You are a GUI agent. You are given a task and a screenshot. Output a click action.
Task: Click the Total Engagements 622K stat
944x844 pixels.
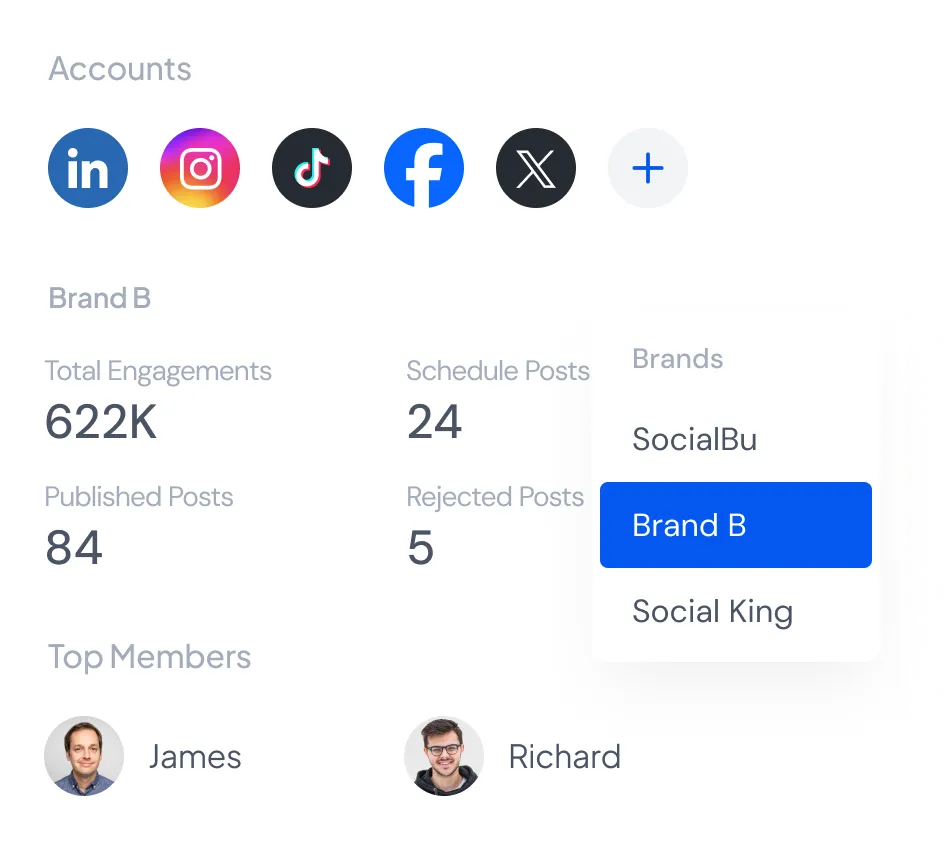point(100,422)
